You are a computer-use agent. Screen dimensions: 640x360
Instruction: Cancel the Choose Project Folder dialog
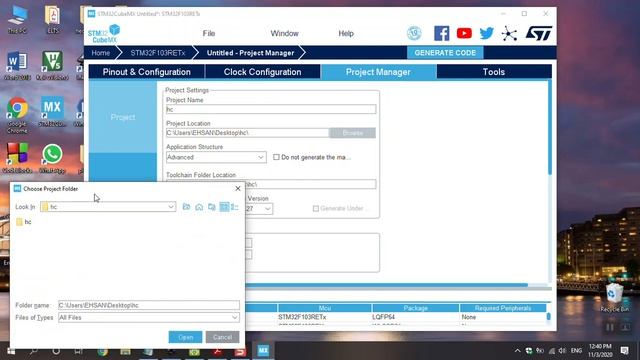click(222, 337)
